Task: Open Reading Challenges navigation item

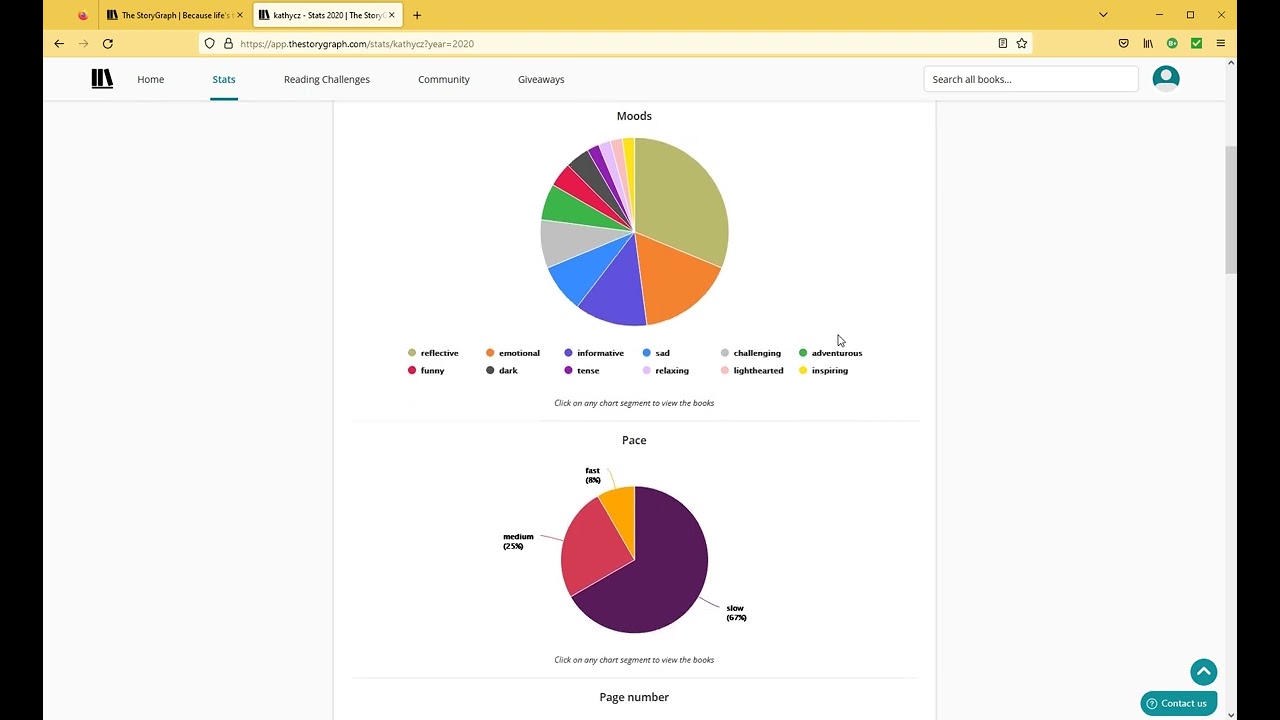Action: (327, 79)
